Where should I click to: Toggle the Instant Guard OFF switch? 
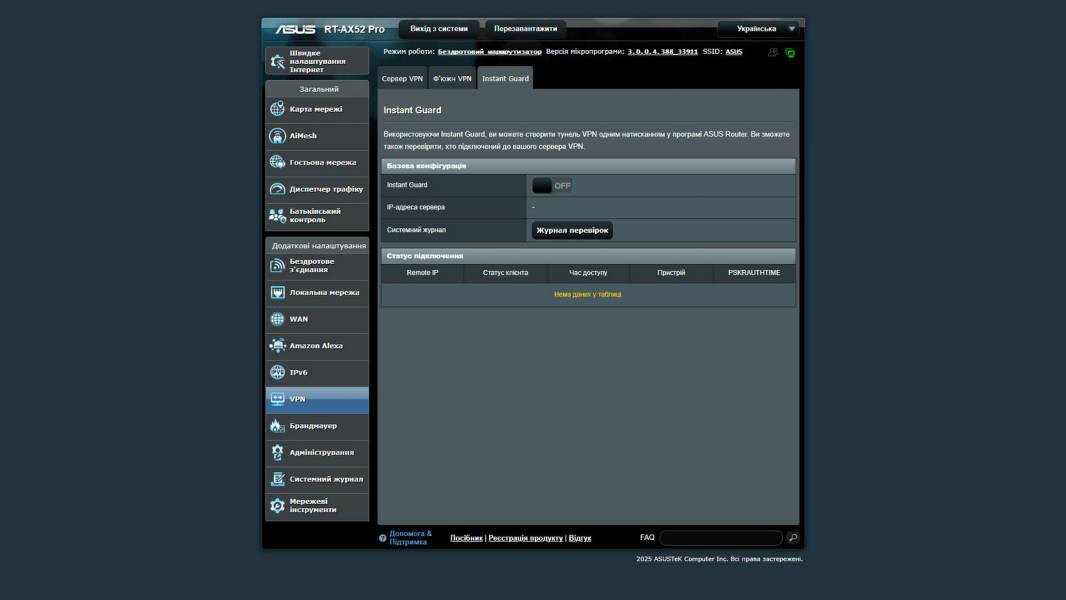pyautogui.click(x=552, y=185)
